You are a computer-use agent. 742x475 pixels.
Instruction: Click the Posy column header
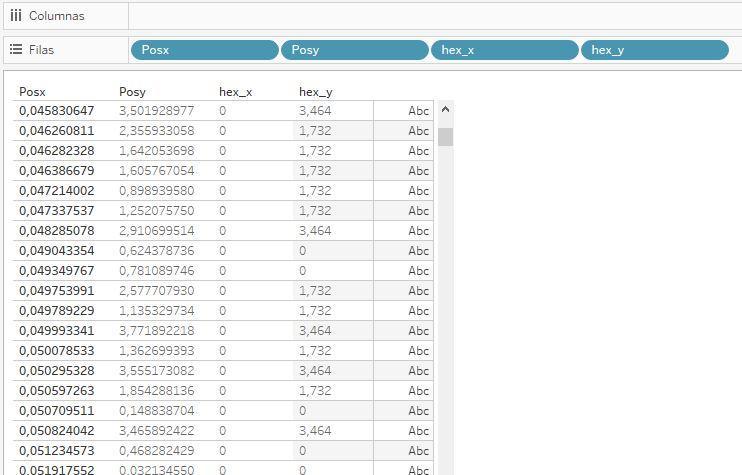tap(132, 92)
